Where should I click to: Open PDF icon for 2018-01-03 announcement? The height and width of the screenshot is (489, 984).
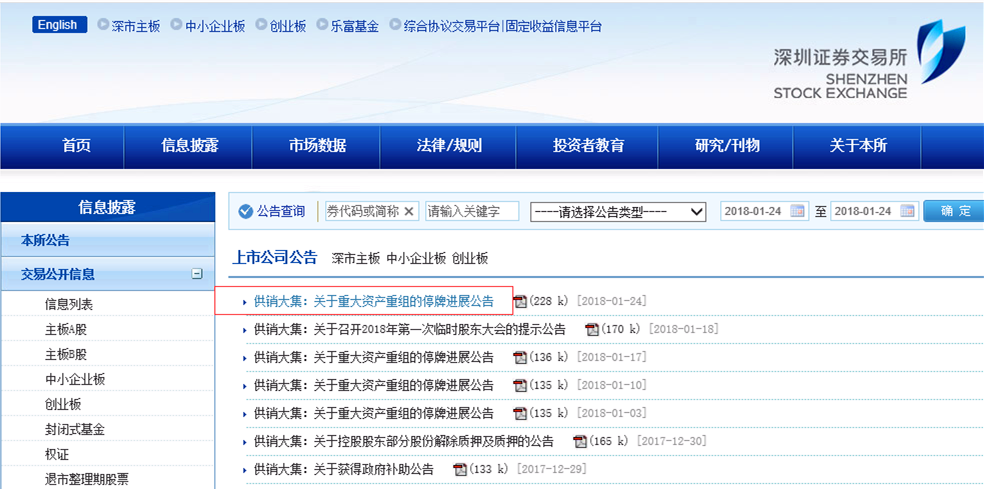pos(521,414)
